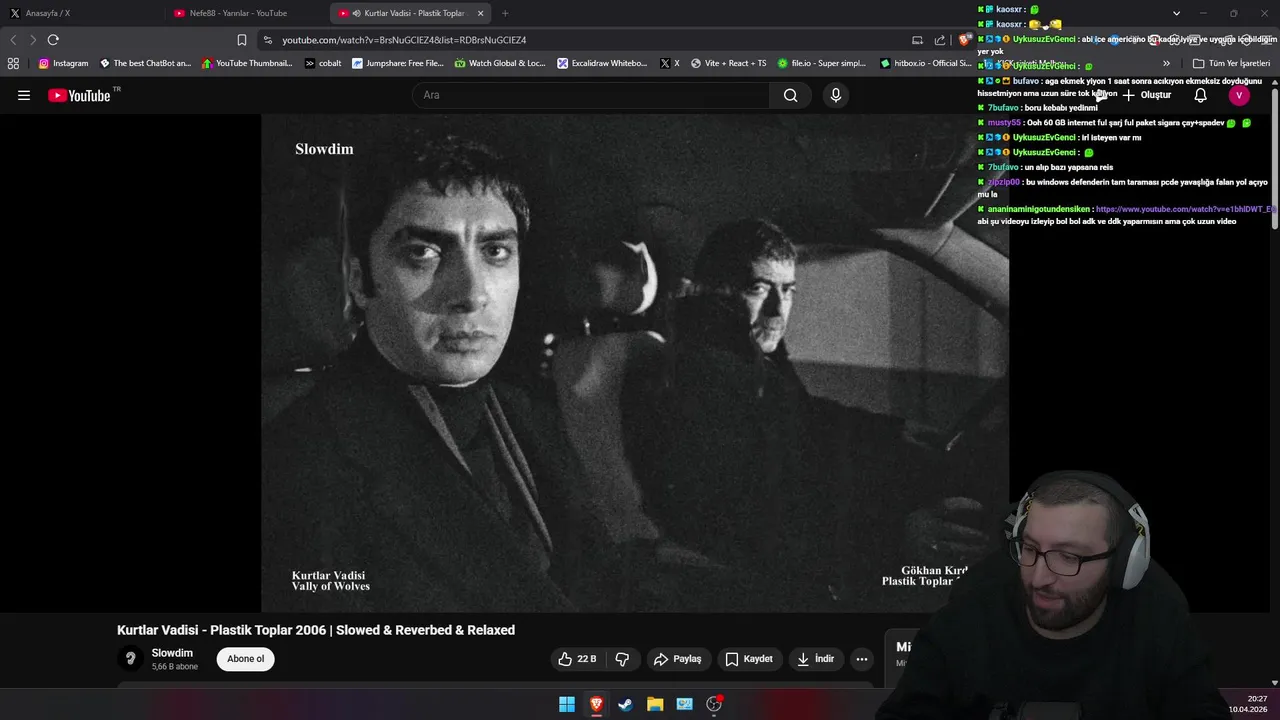The height and width of the screenshot is (720, 1280).
Task: Open the account avatar menu
Action: pyautogui.click(x=1239, y=95)
